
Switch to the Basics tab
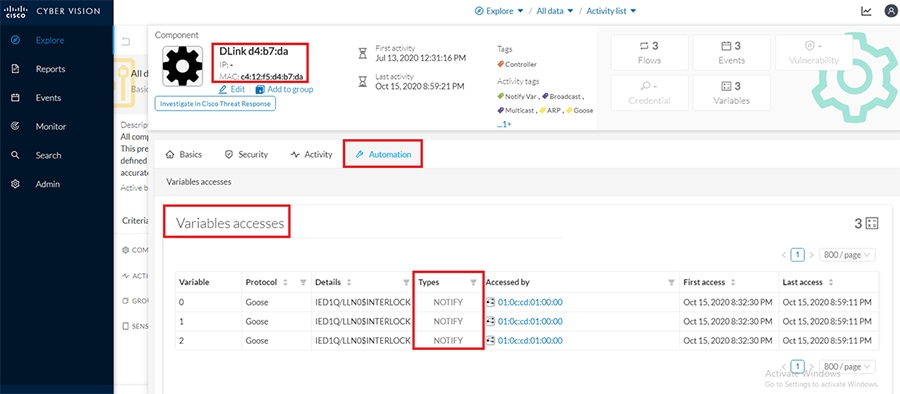[x=184, y=154]
